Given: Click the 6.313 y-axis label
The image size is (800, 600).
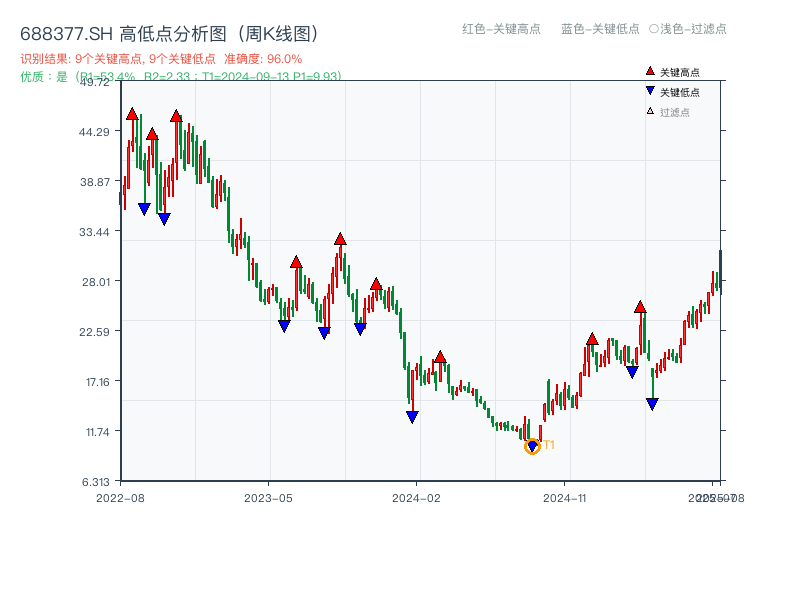Looking at the screenshot, I should pyautogui.click(x=95, y=482).
